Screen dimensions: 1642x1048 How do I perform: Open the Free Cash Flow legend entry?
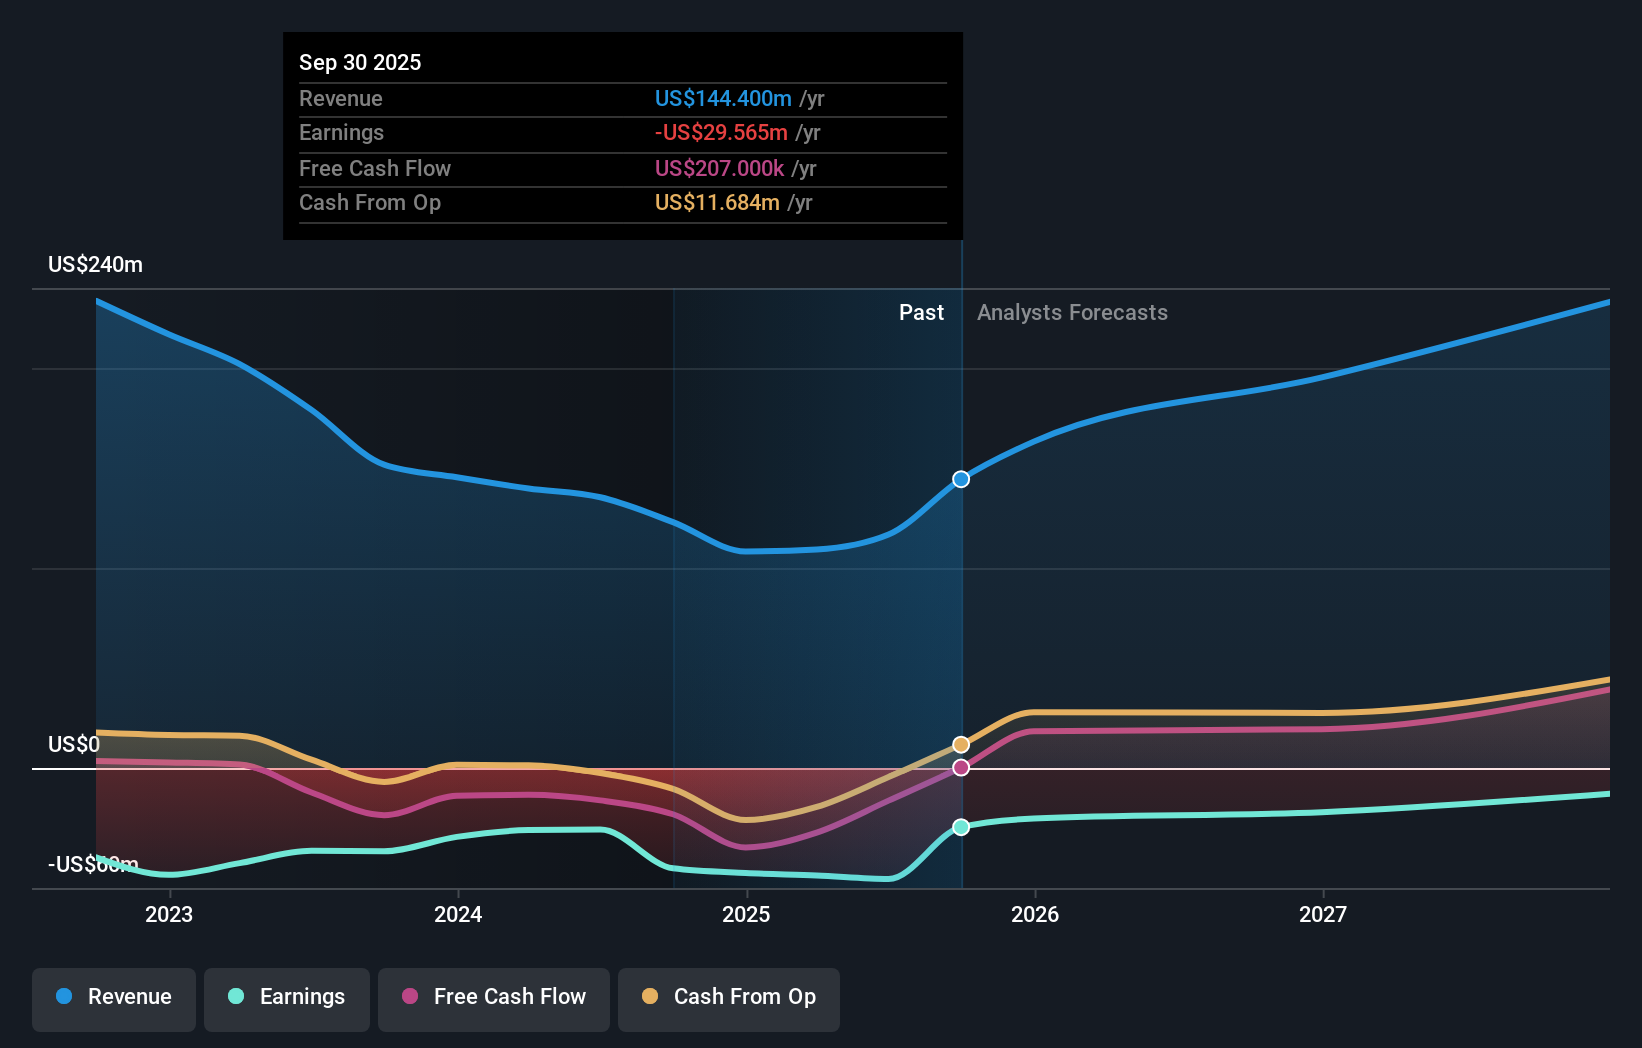[x=493, y=997]
